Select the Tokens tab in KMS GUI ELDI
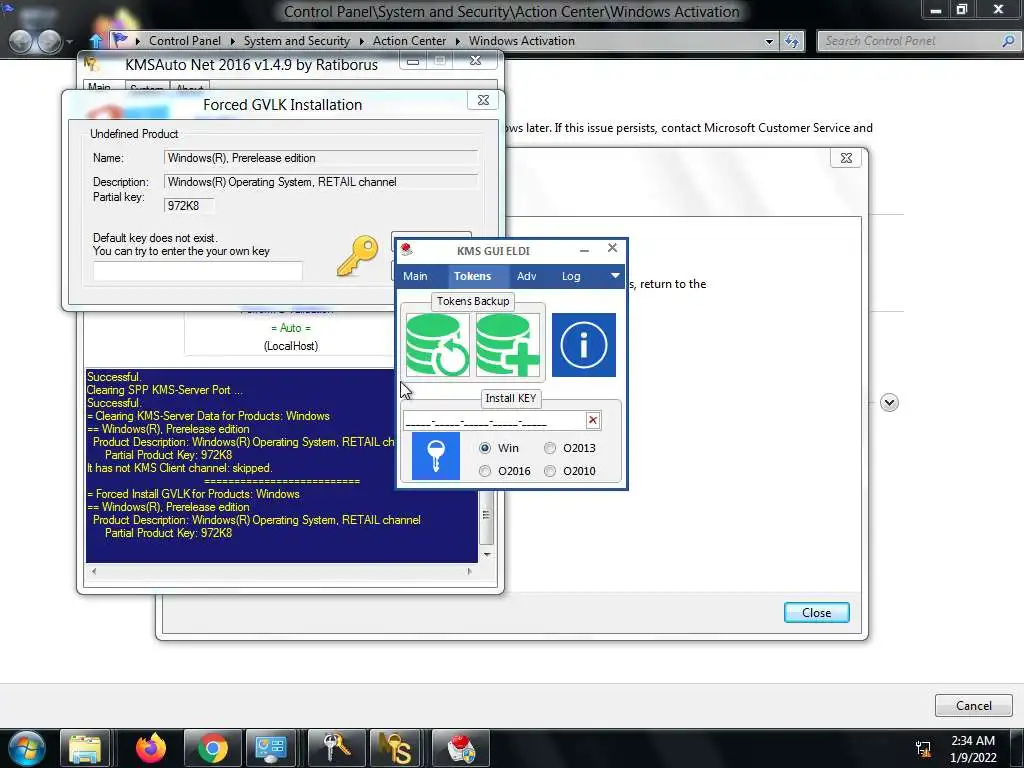The width and height of the screenshot is (1024, 768). tap(473, 276)
